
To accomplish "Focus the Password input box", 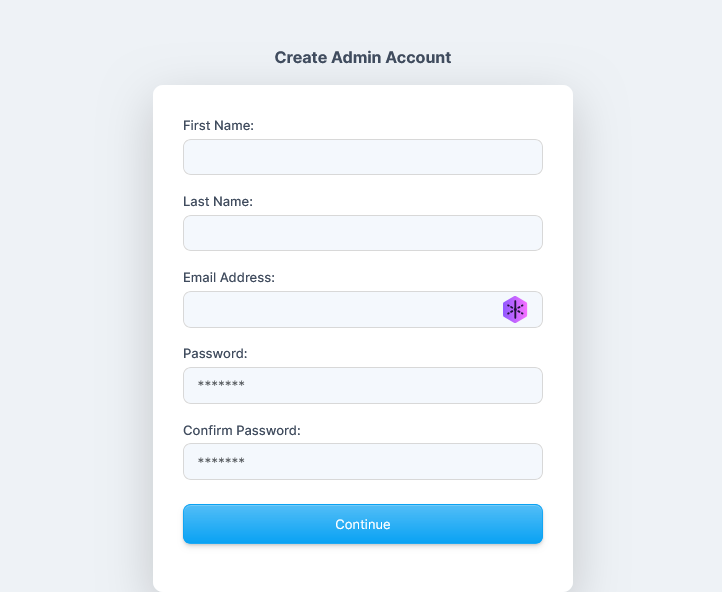I will pyautogui.click(x=363, y=385).
